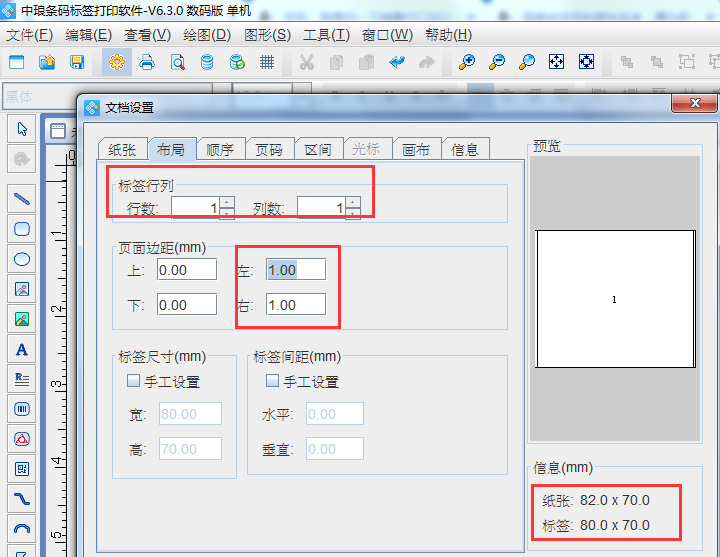Increase row count with up arrow
This screenshot has width=720, height=557.
pyautogui.click(x=227, y=203)
